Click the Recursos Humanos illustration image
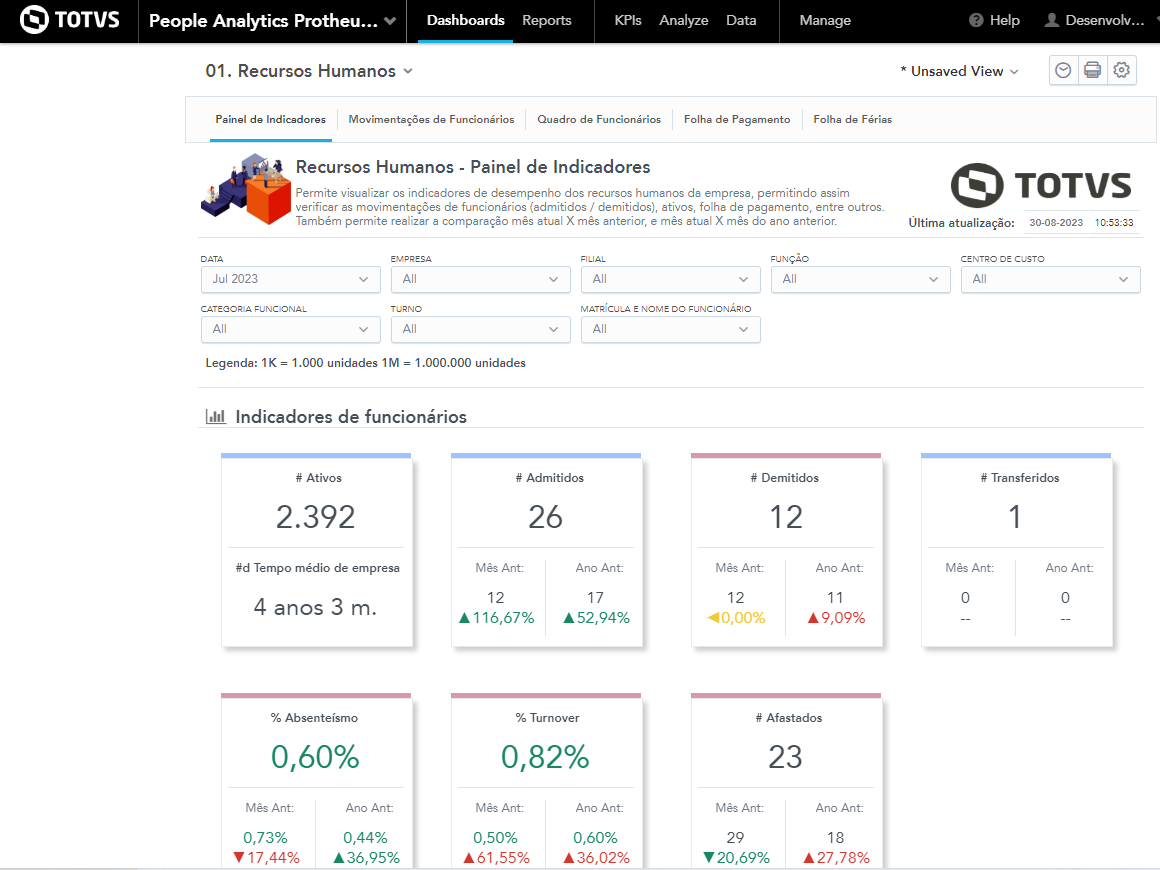This screenshot has height=870, width=1160. (x=247, y=190)
